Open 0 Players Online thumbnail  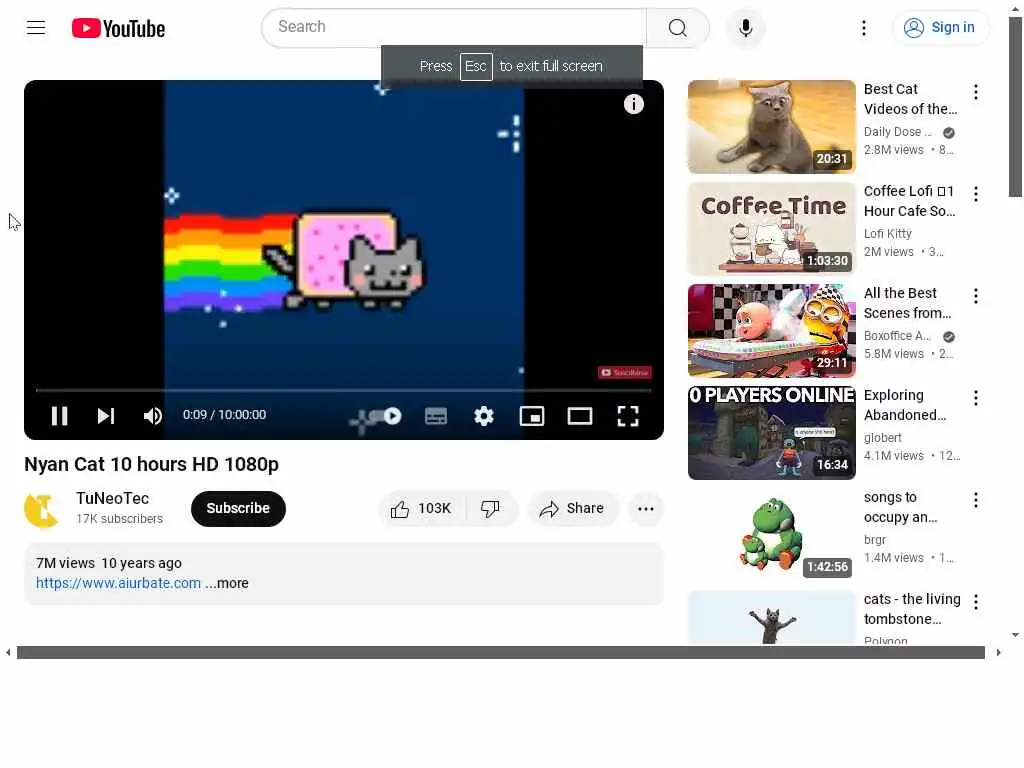[x=771, y=432]
